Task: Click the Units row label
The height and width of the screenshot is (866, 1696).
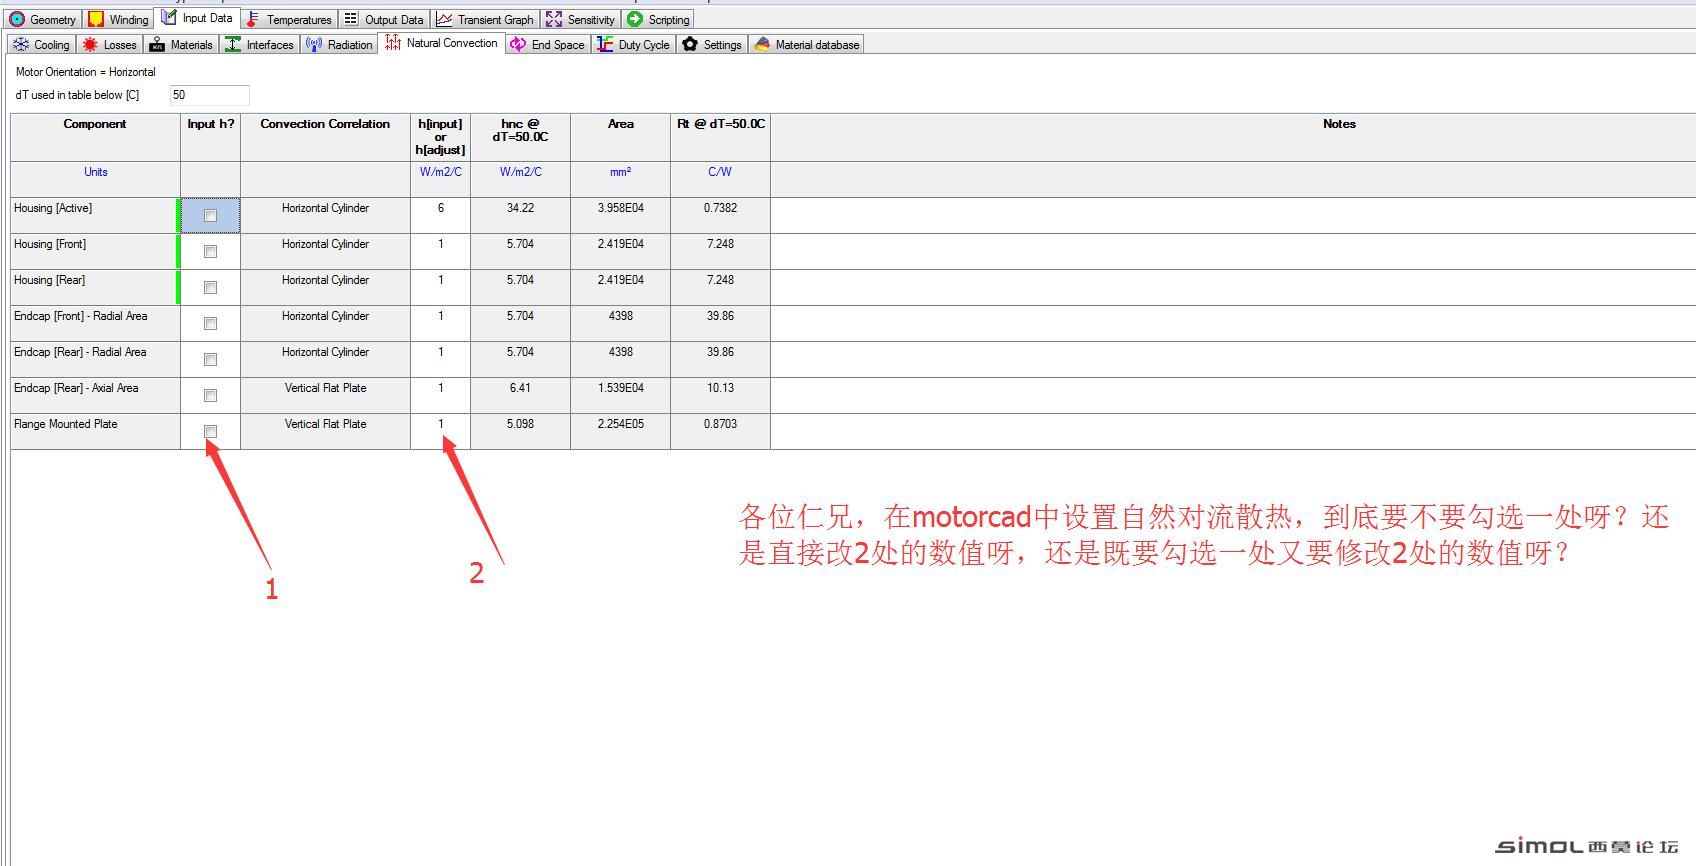Action: [95, 172]
